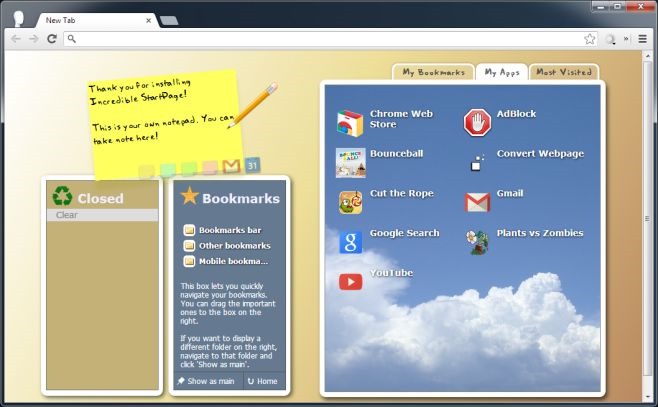Select the New Tab browser tab
This screenshot has width=658, height=407.
click(97, 20)
